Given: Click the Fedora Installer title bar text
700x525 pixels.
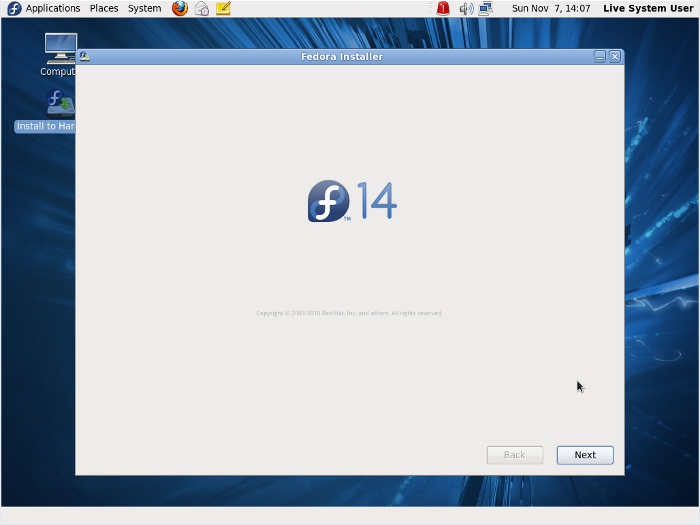Looking at the screenshot, I should [x=342, y=57].
